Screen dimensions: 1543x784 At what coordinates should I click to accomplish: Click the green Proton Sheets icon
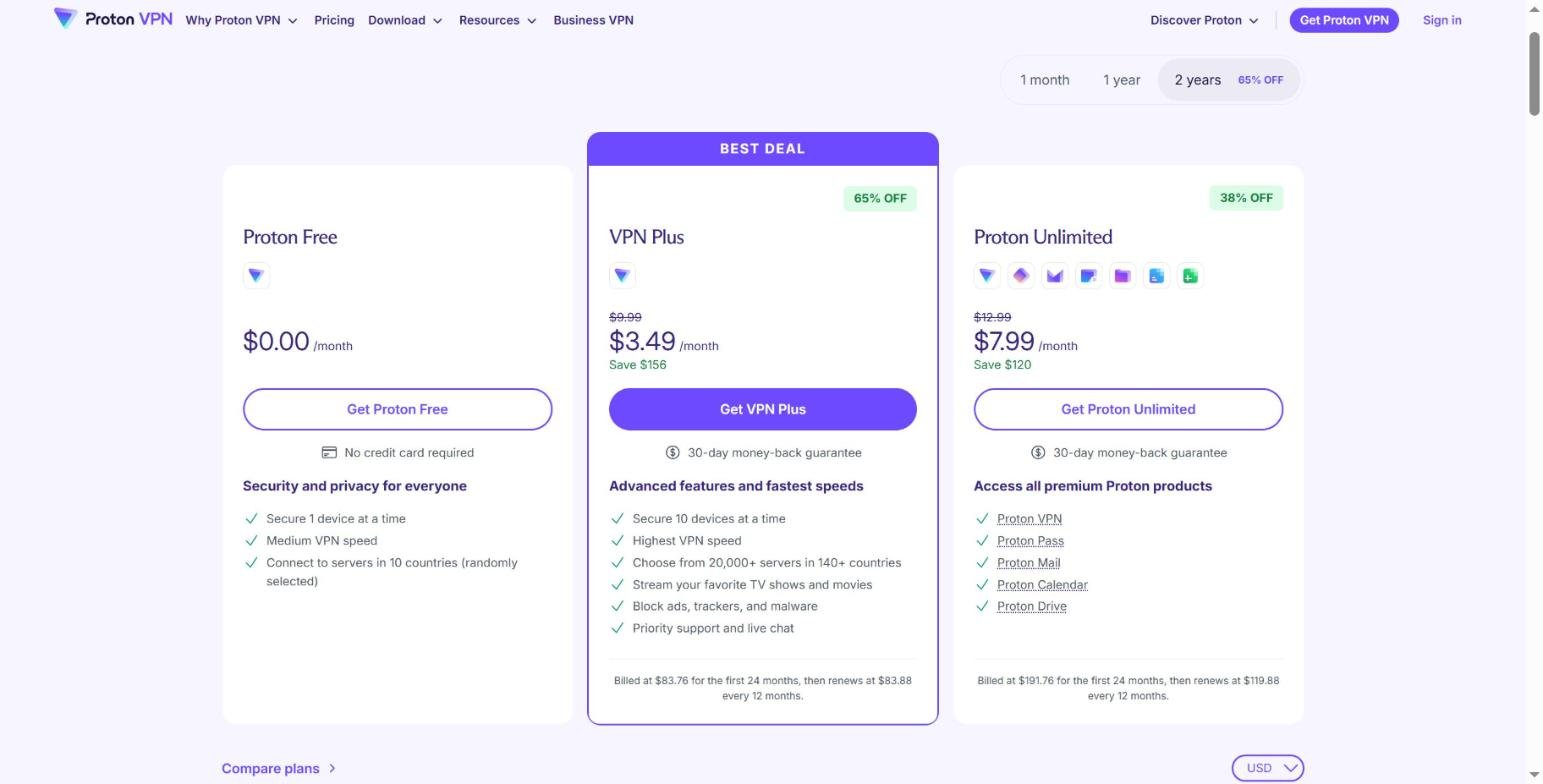[x=1191, y=276]
